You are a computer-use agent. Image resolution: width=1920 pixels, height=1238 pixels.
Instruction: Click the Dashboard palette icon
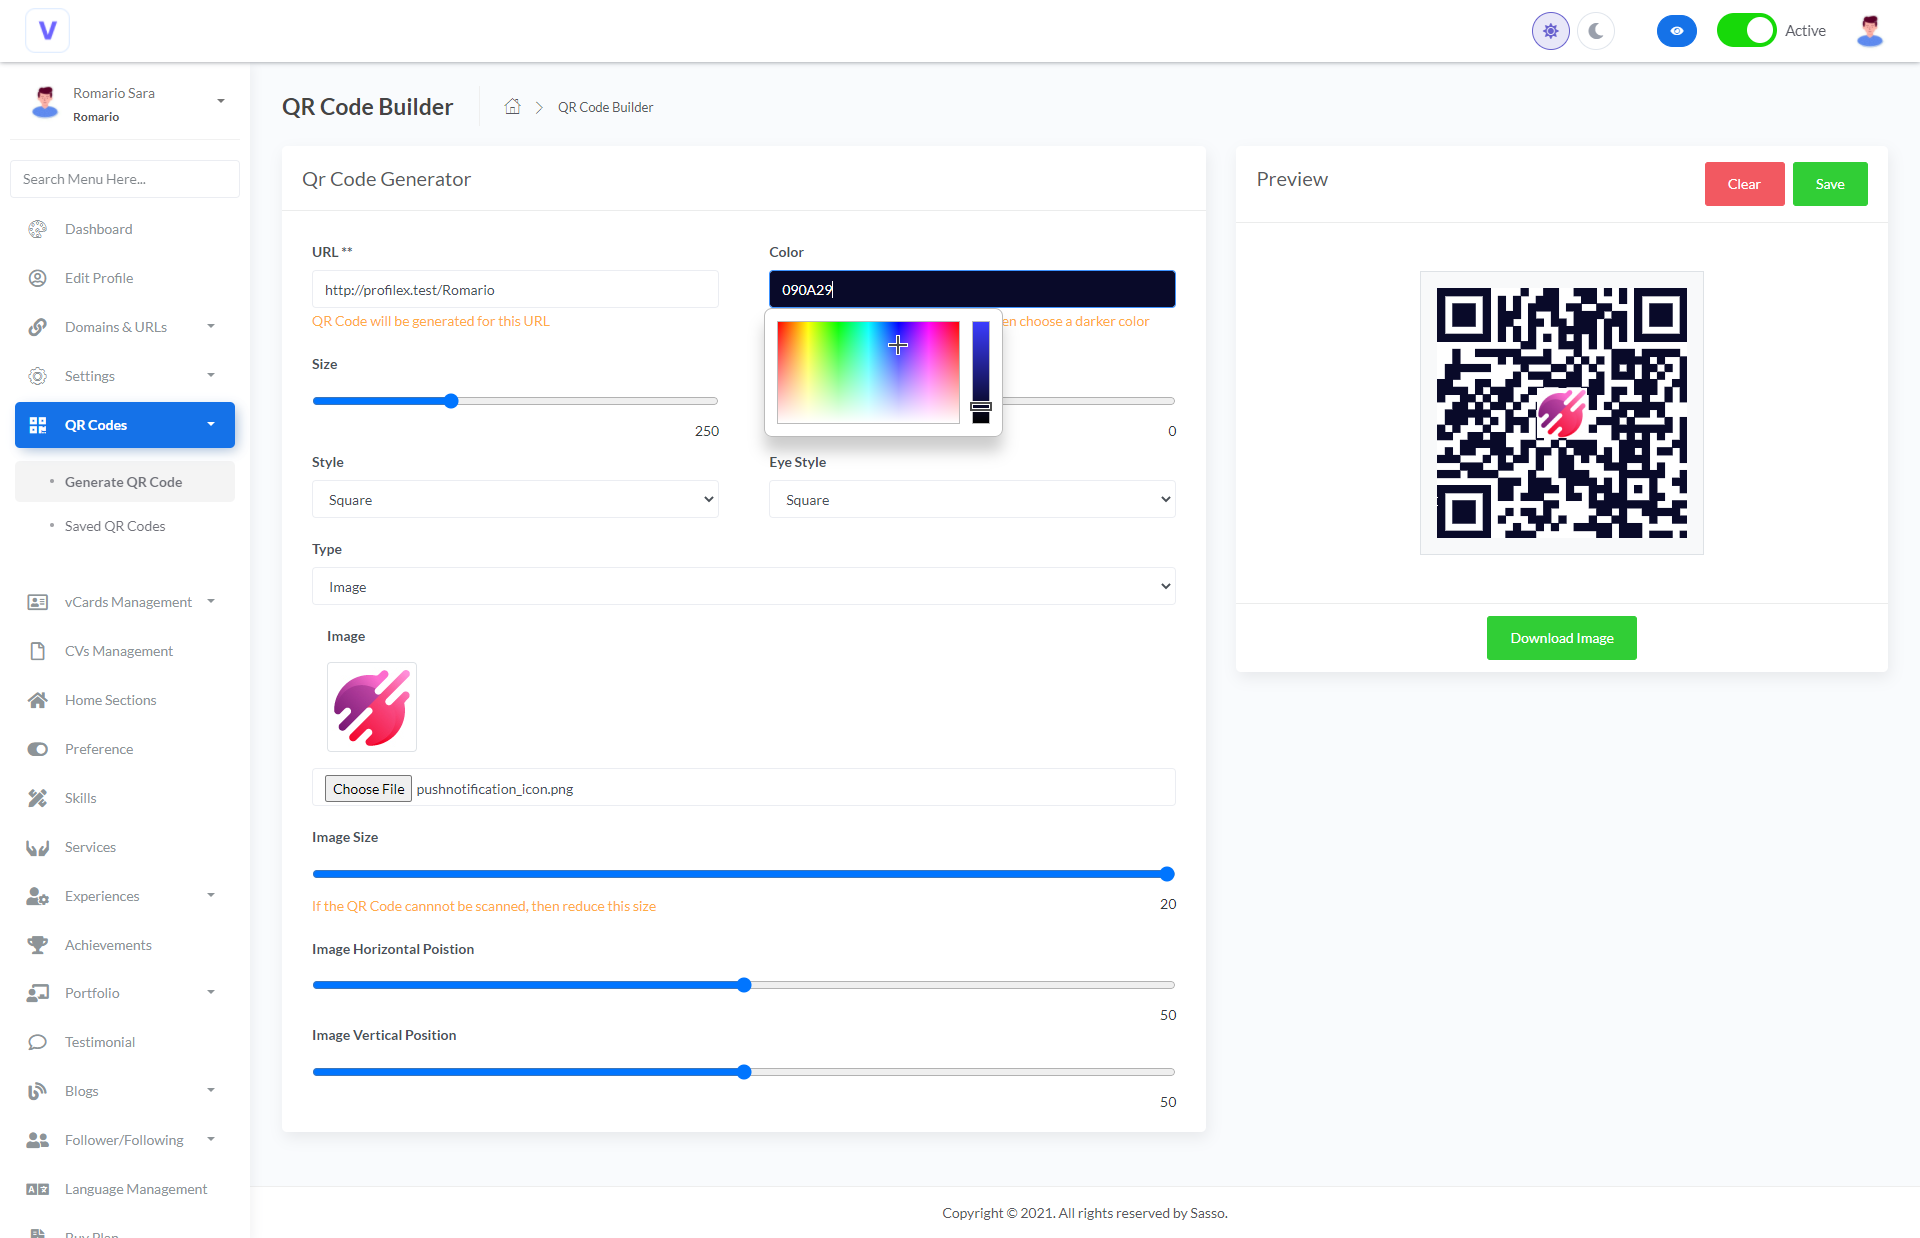pyautogui.click(x=38, y=229)
